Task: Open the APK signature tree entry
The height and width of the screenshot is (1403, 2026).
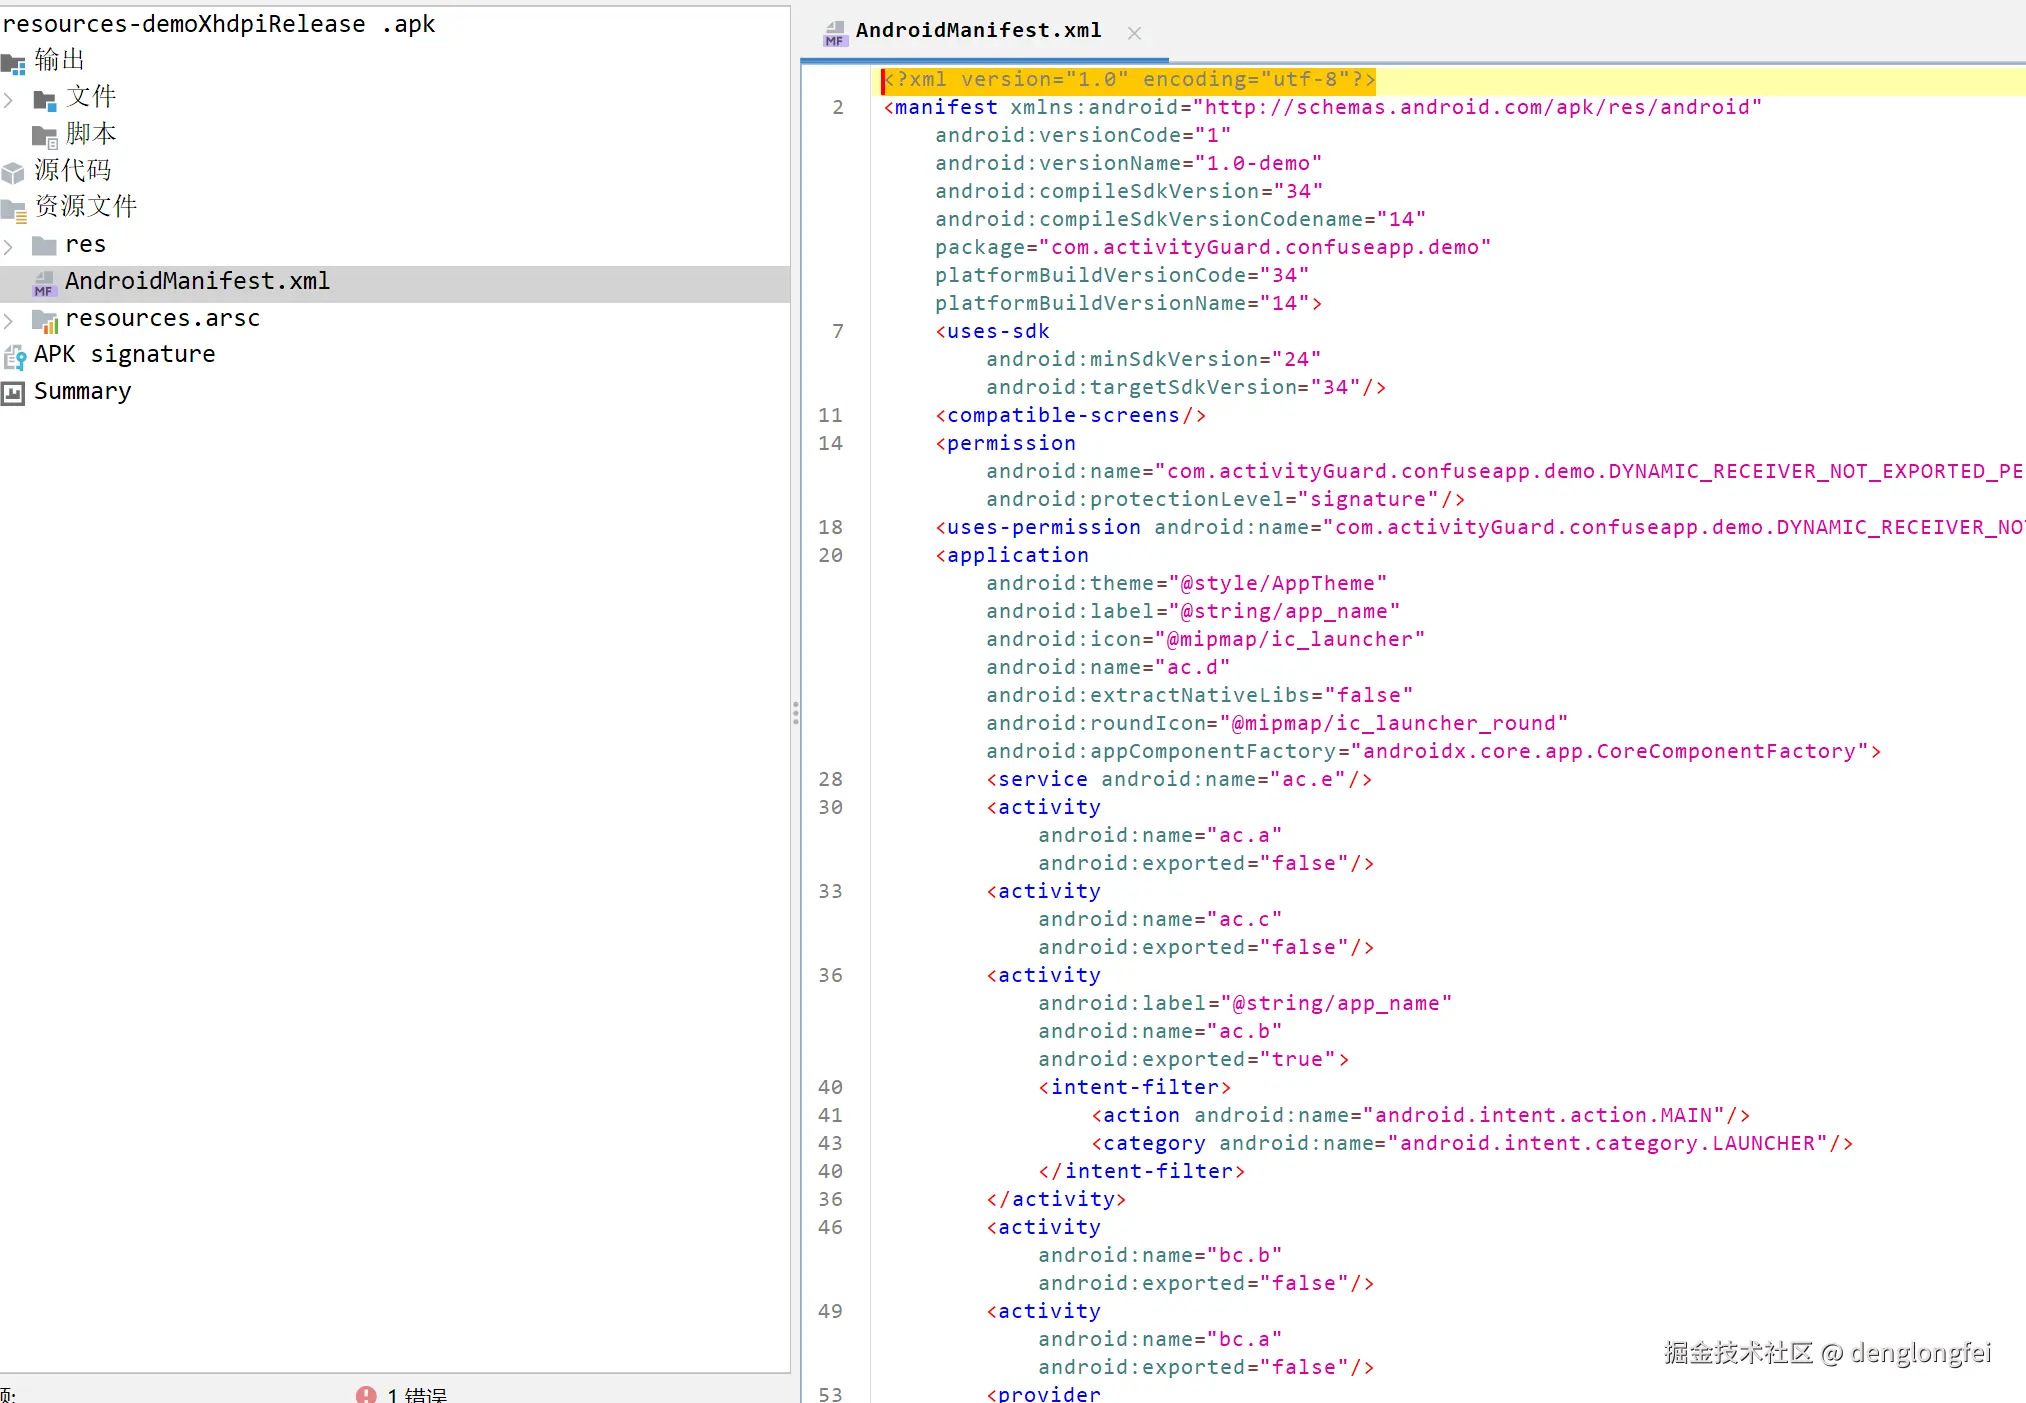Action: tap(124, 355)
